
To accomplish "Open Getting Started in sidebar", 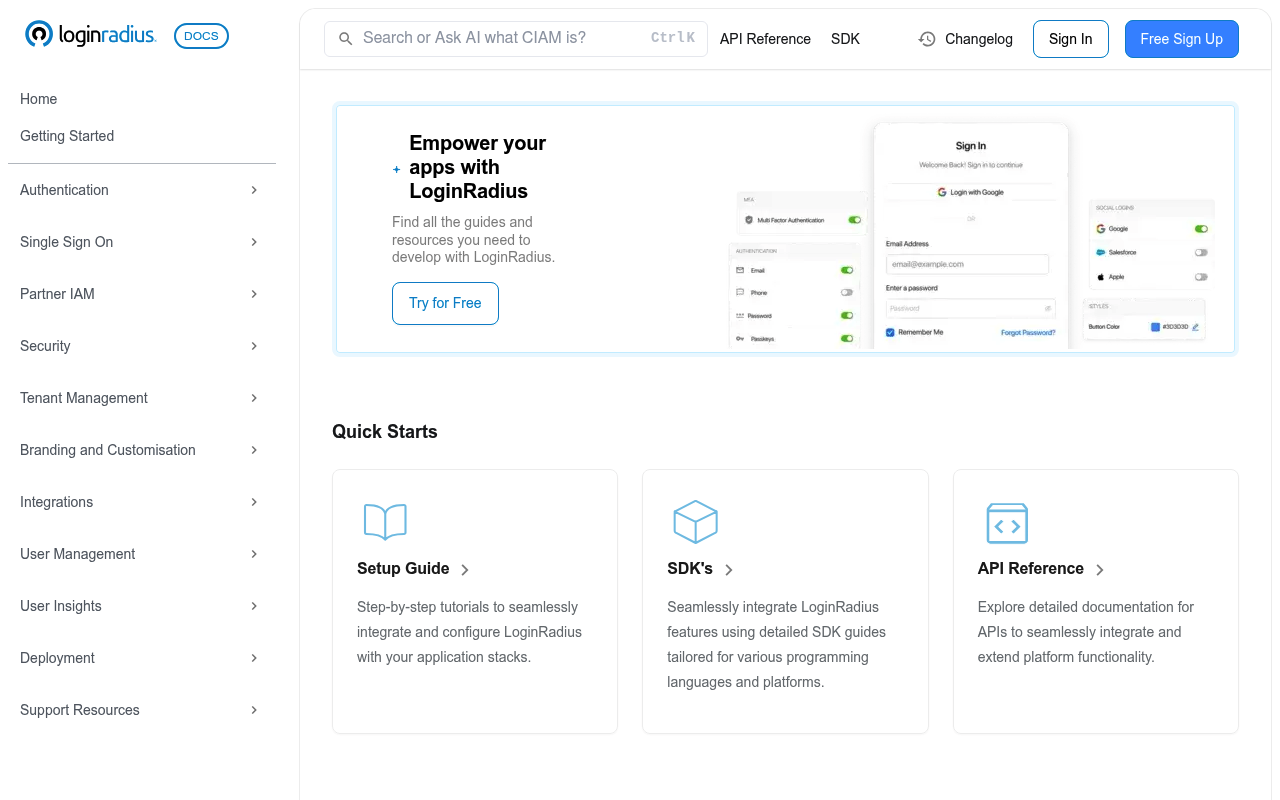I will point(67,136).
